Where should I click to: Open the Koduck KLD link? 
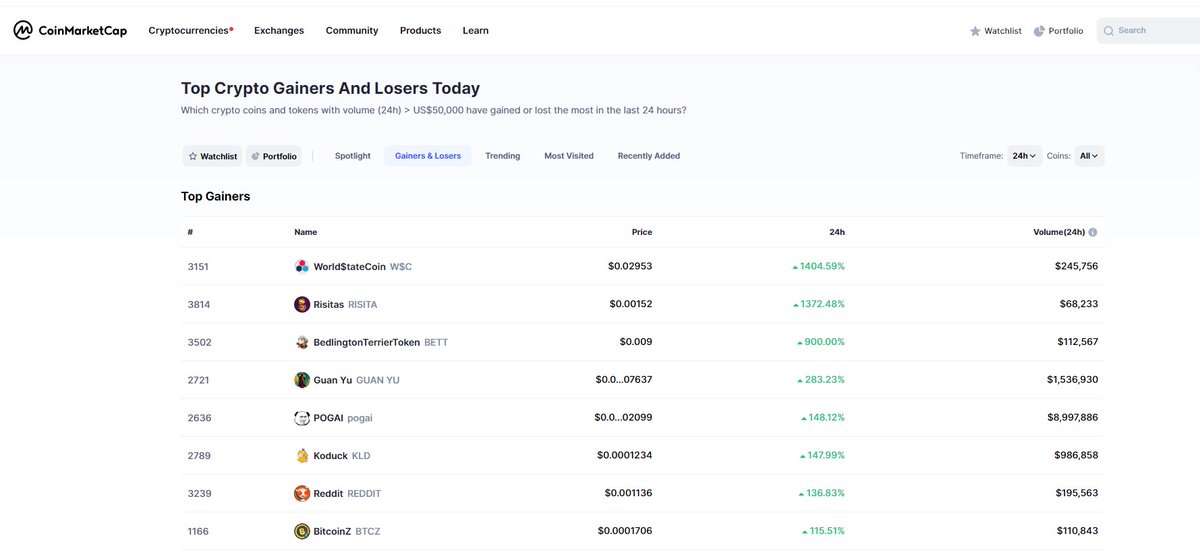click(x=332, y=455)
